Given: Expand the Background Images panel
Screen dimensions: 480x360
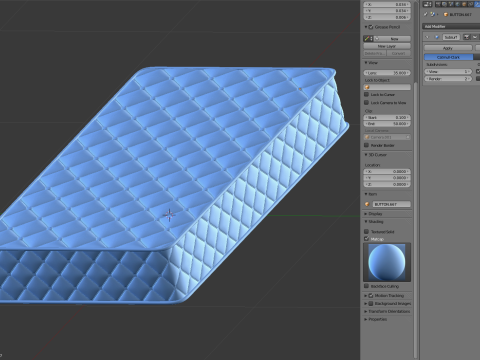Looking at the screenshot, I should 366,303.
